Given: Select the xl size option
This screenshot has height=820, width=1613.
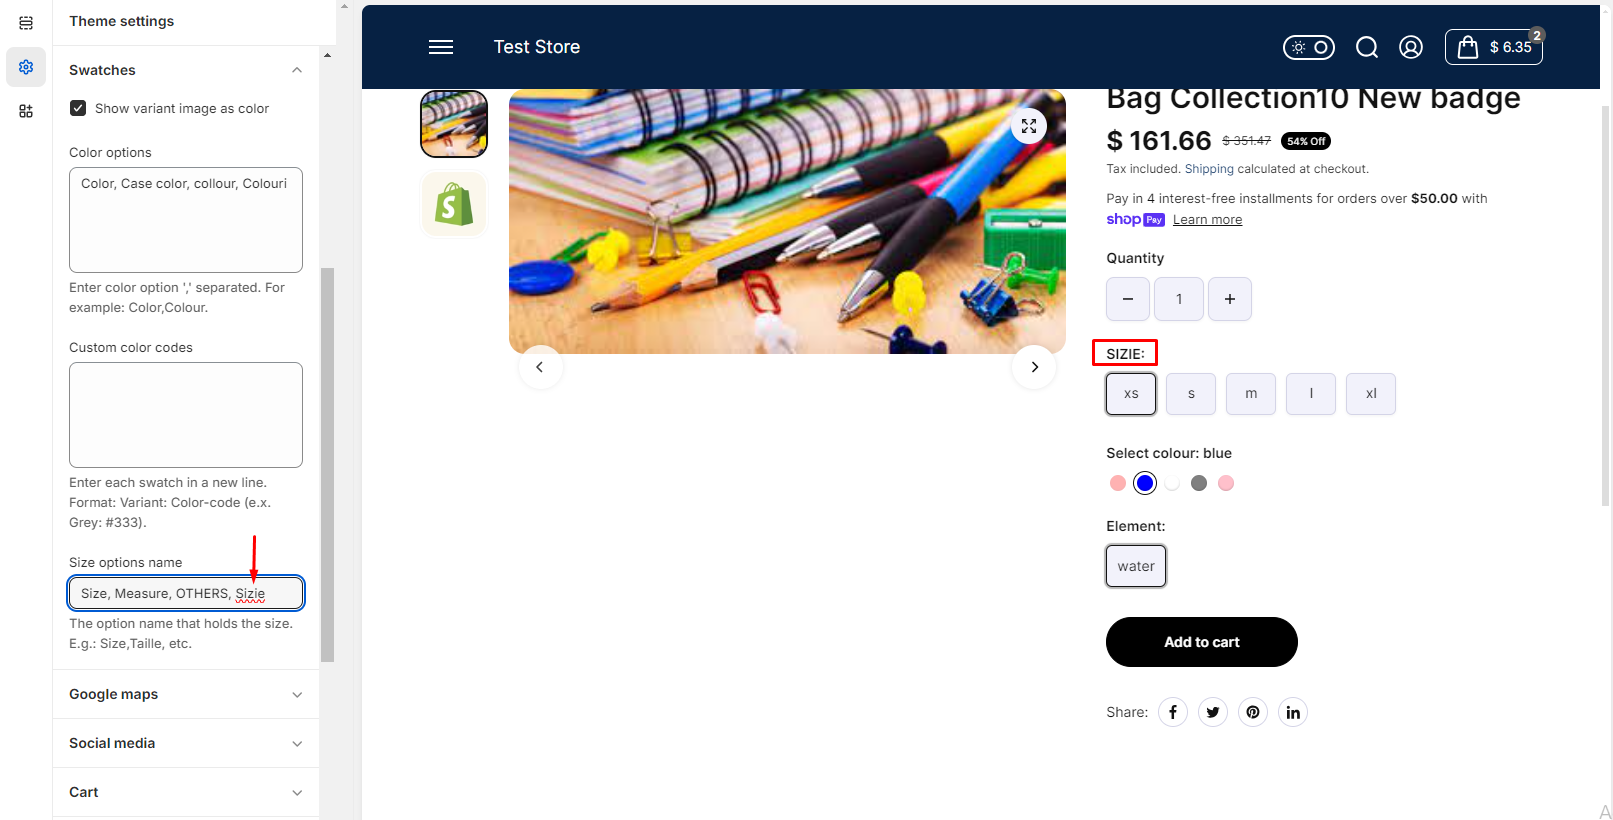Looking at the screenshot, I should [x=1371, y=394].
